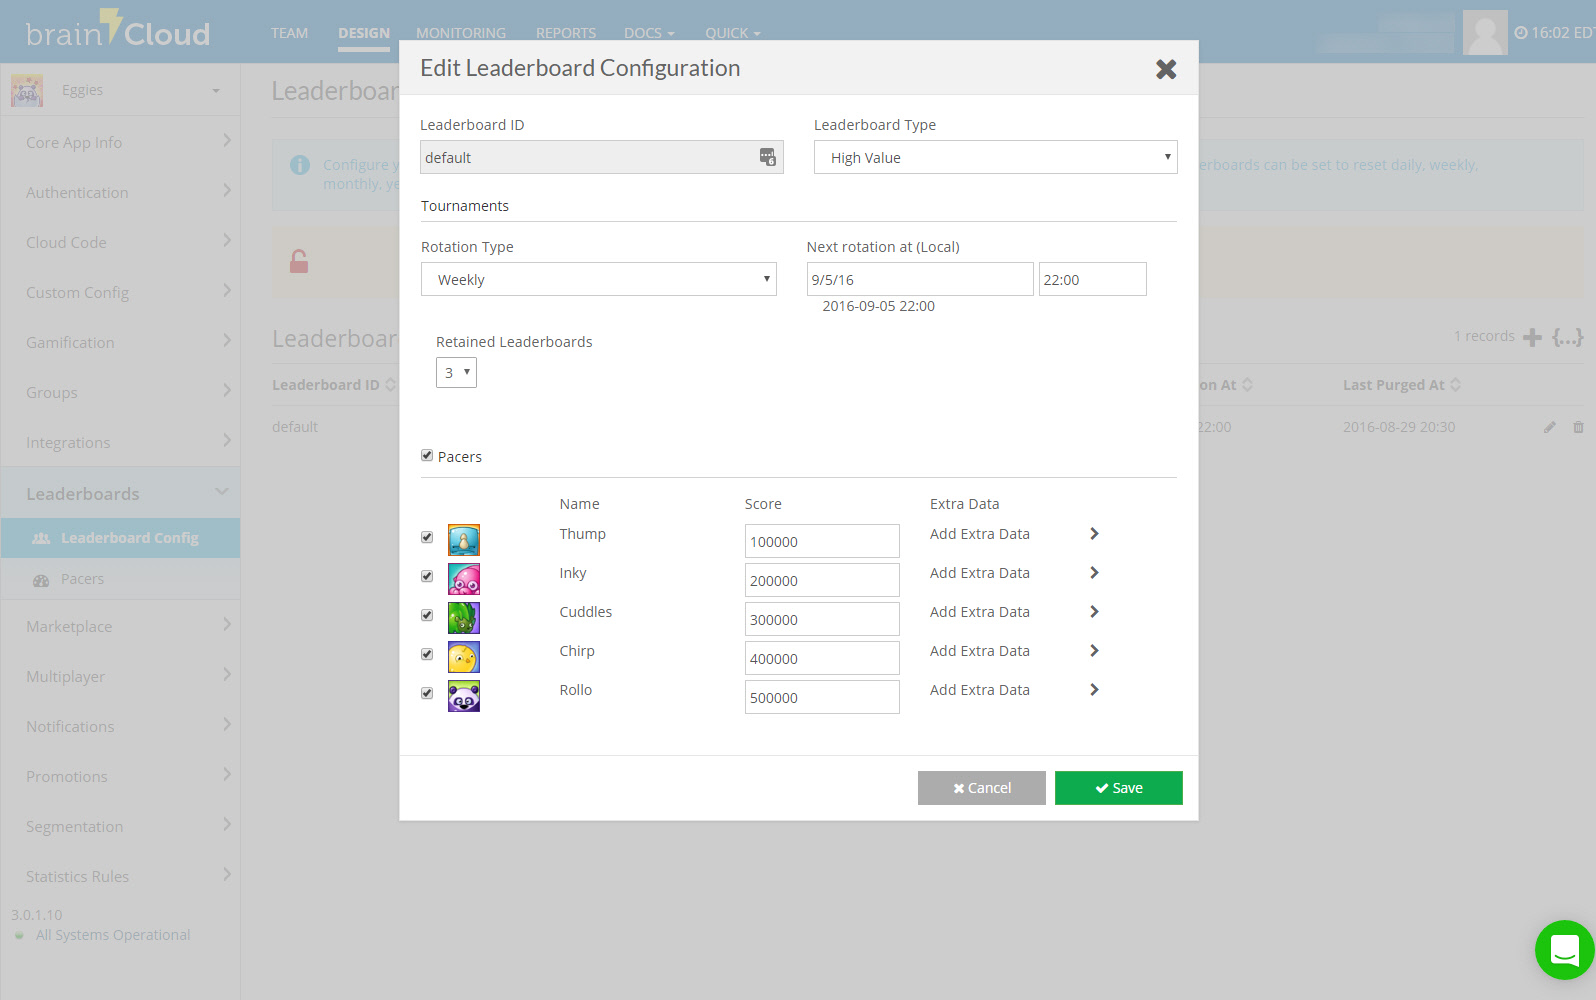The image size is (1596, 1000).
Task: Click Inky's pink octopus avatar
Action: (463, 579)
